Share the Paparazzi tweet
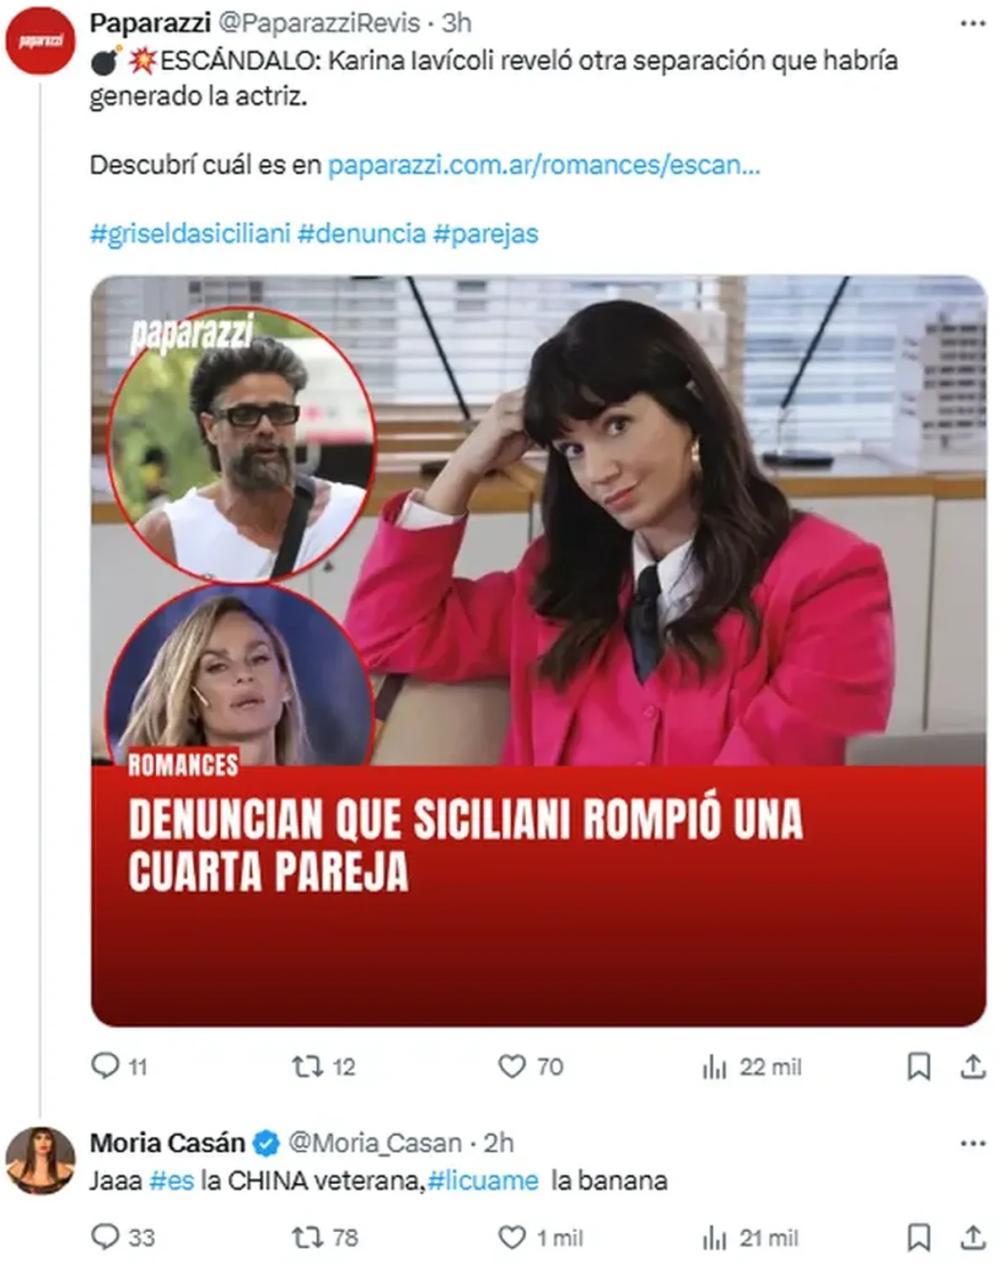Screen dimensions: 1000x1264 click(973, 1068)
